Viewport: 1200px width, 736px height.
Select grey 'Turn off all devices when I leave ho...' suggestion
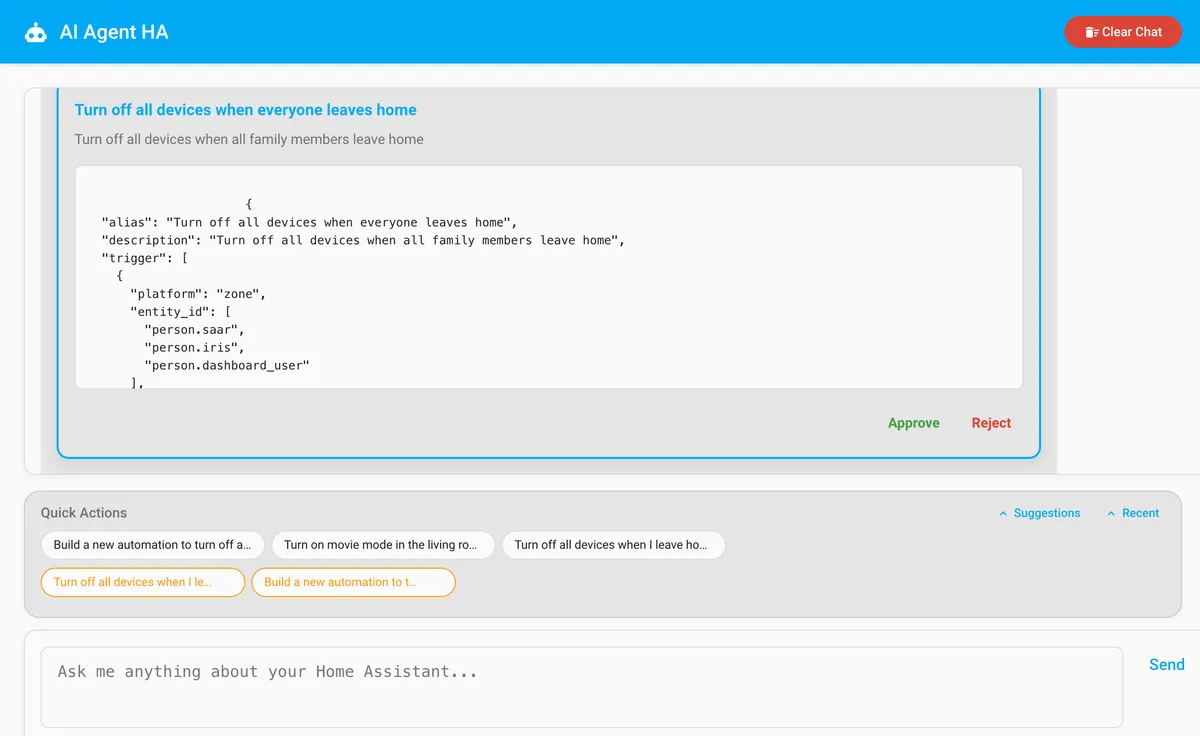(x=613, y=545)
